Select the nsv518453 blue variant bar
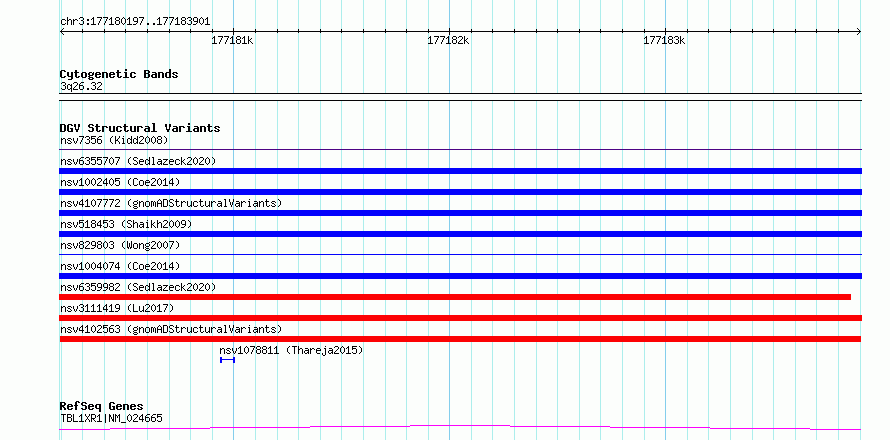Screen dimensions: 890x440 point(461,234)
